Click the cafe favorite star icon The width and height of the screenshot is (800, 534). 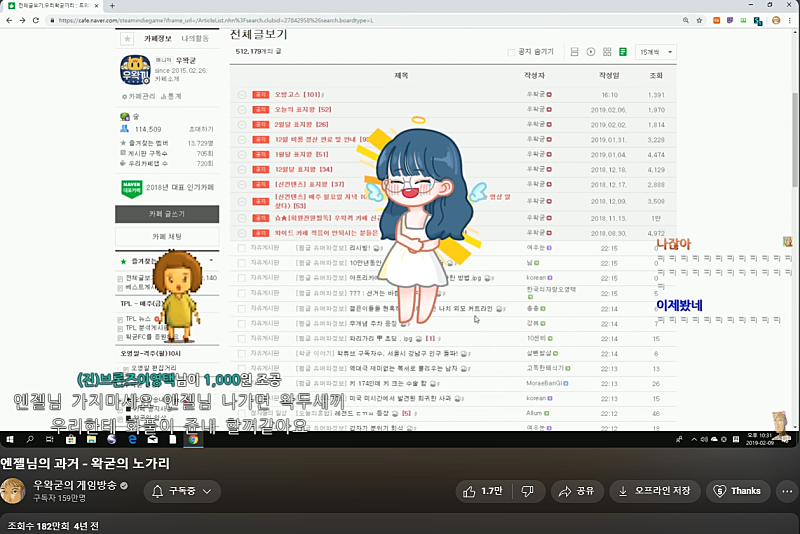(x=126, y=39)
